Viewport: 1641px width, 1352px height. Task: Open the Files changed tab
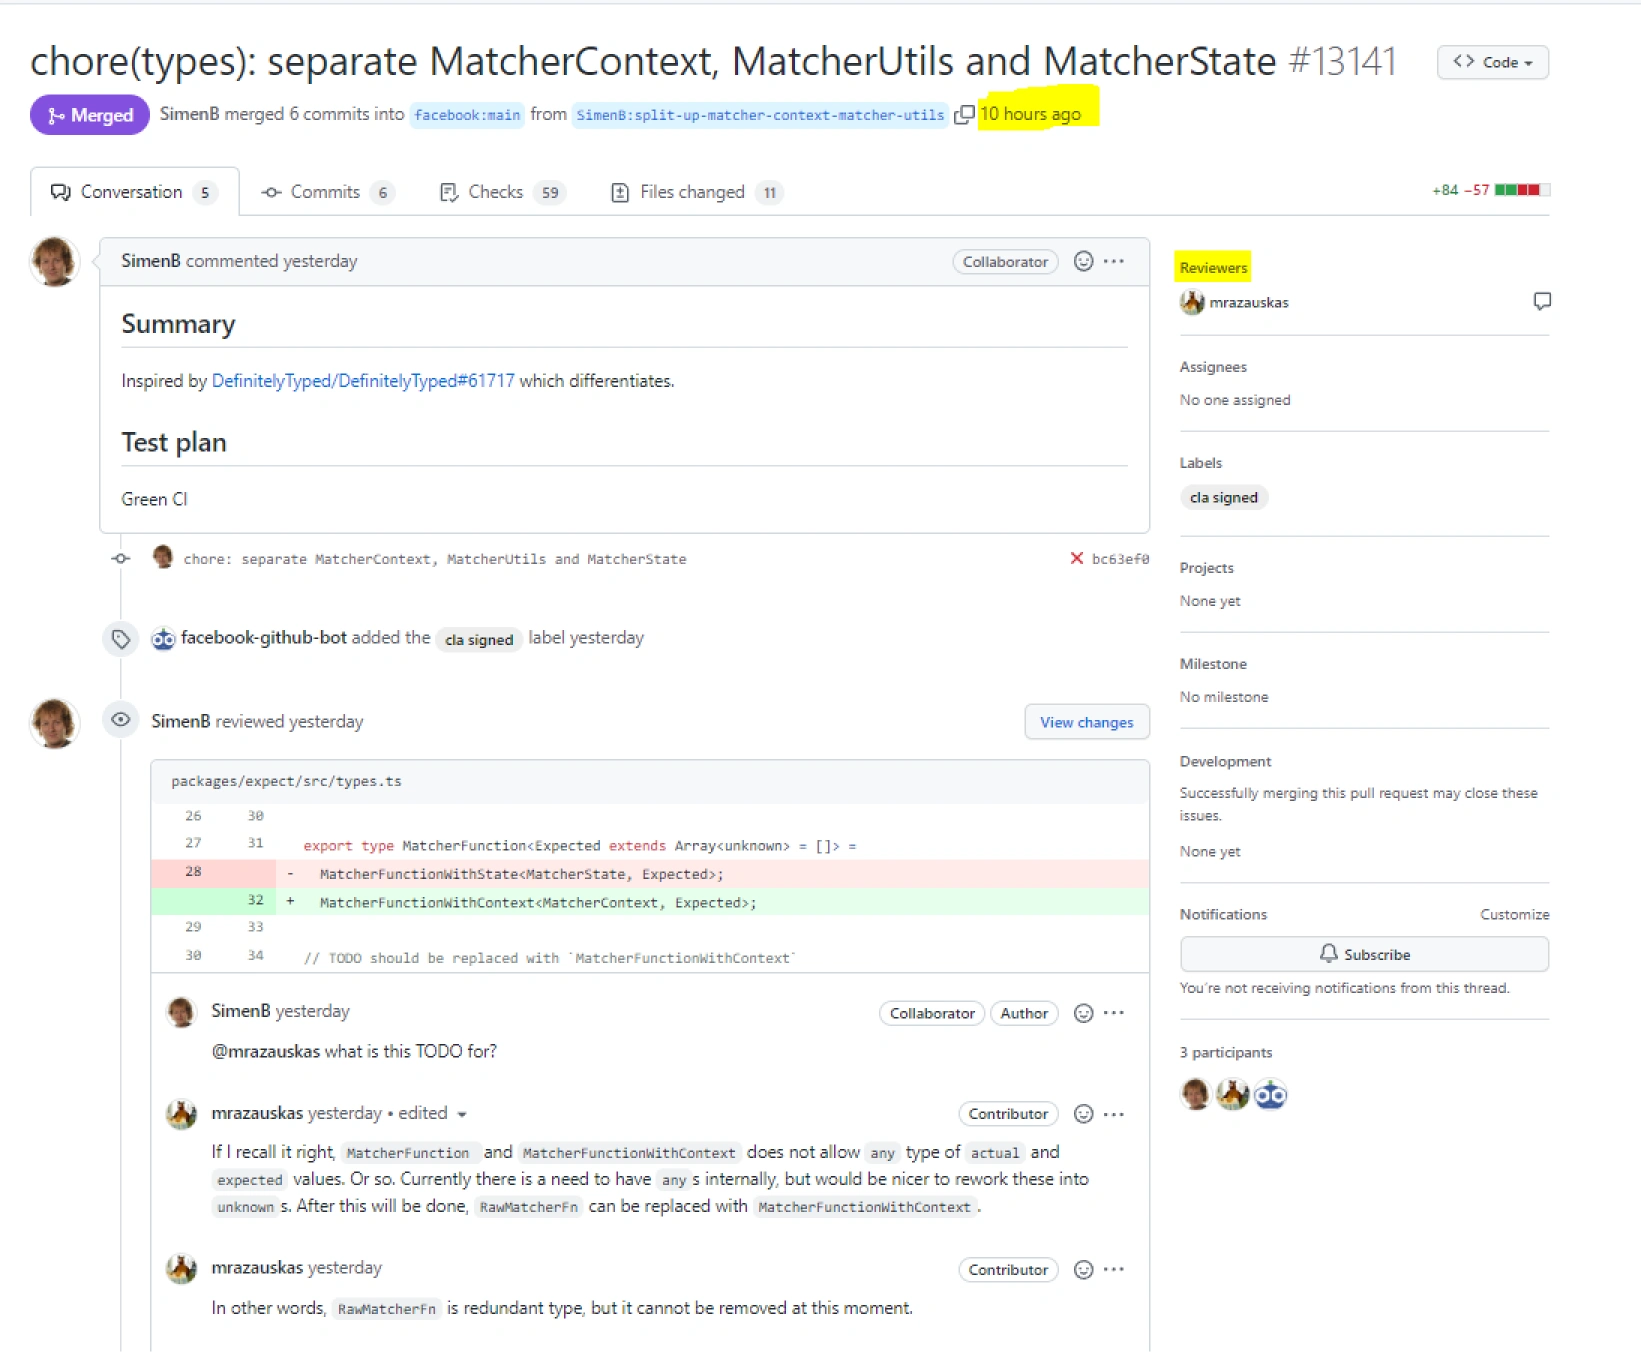tap(692, 192)
